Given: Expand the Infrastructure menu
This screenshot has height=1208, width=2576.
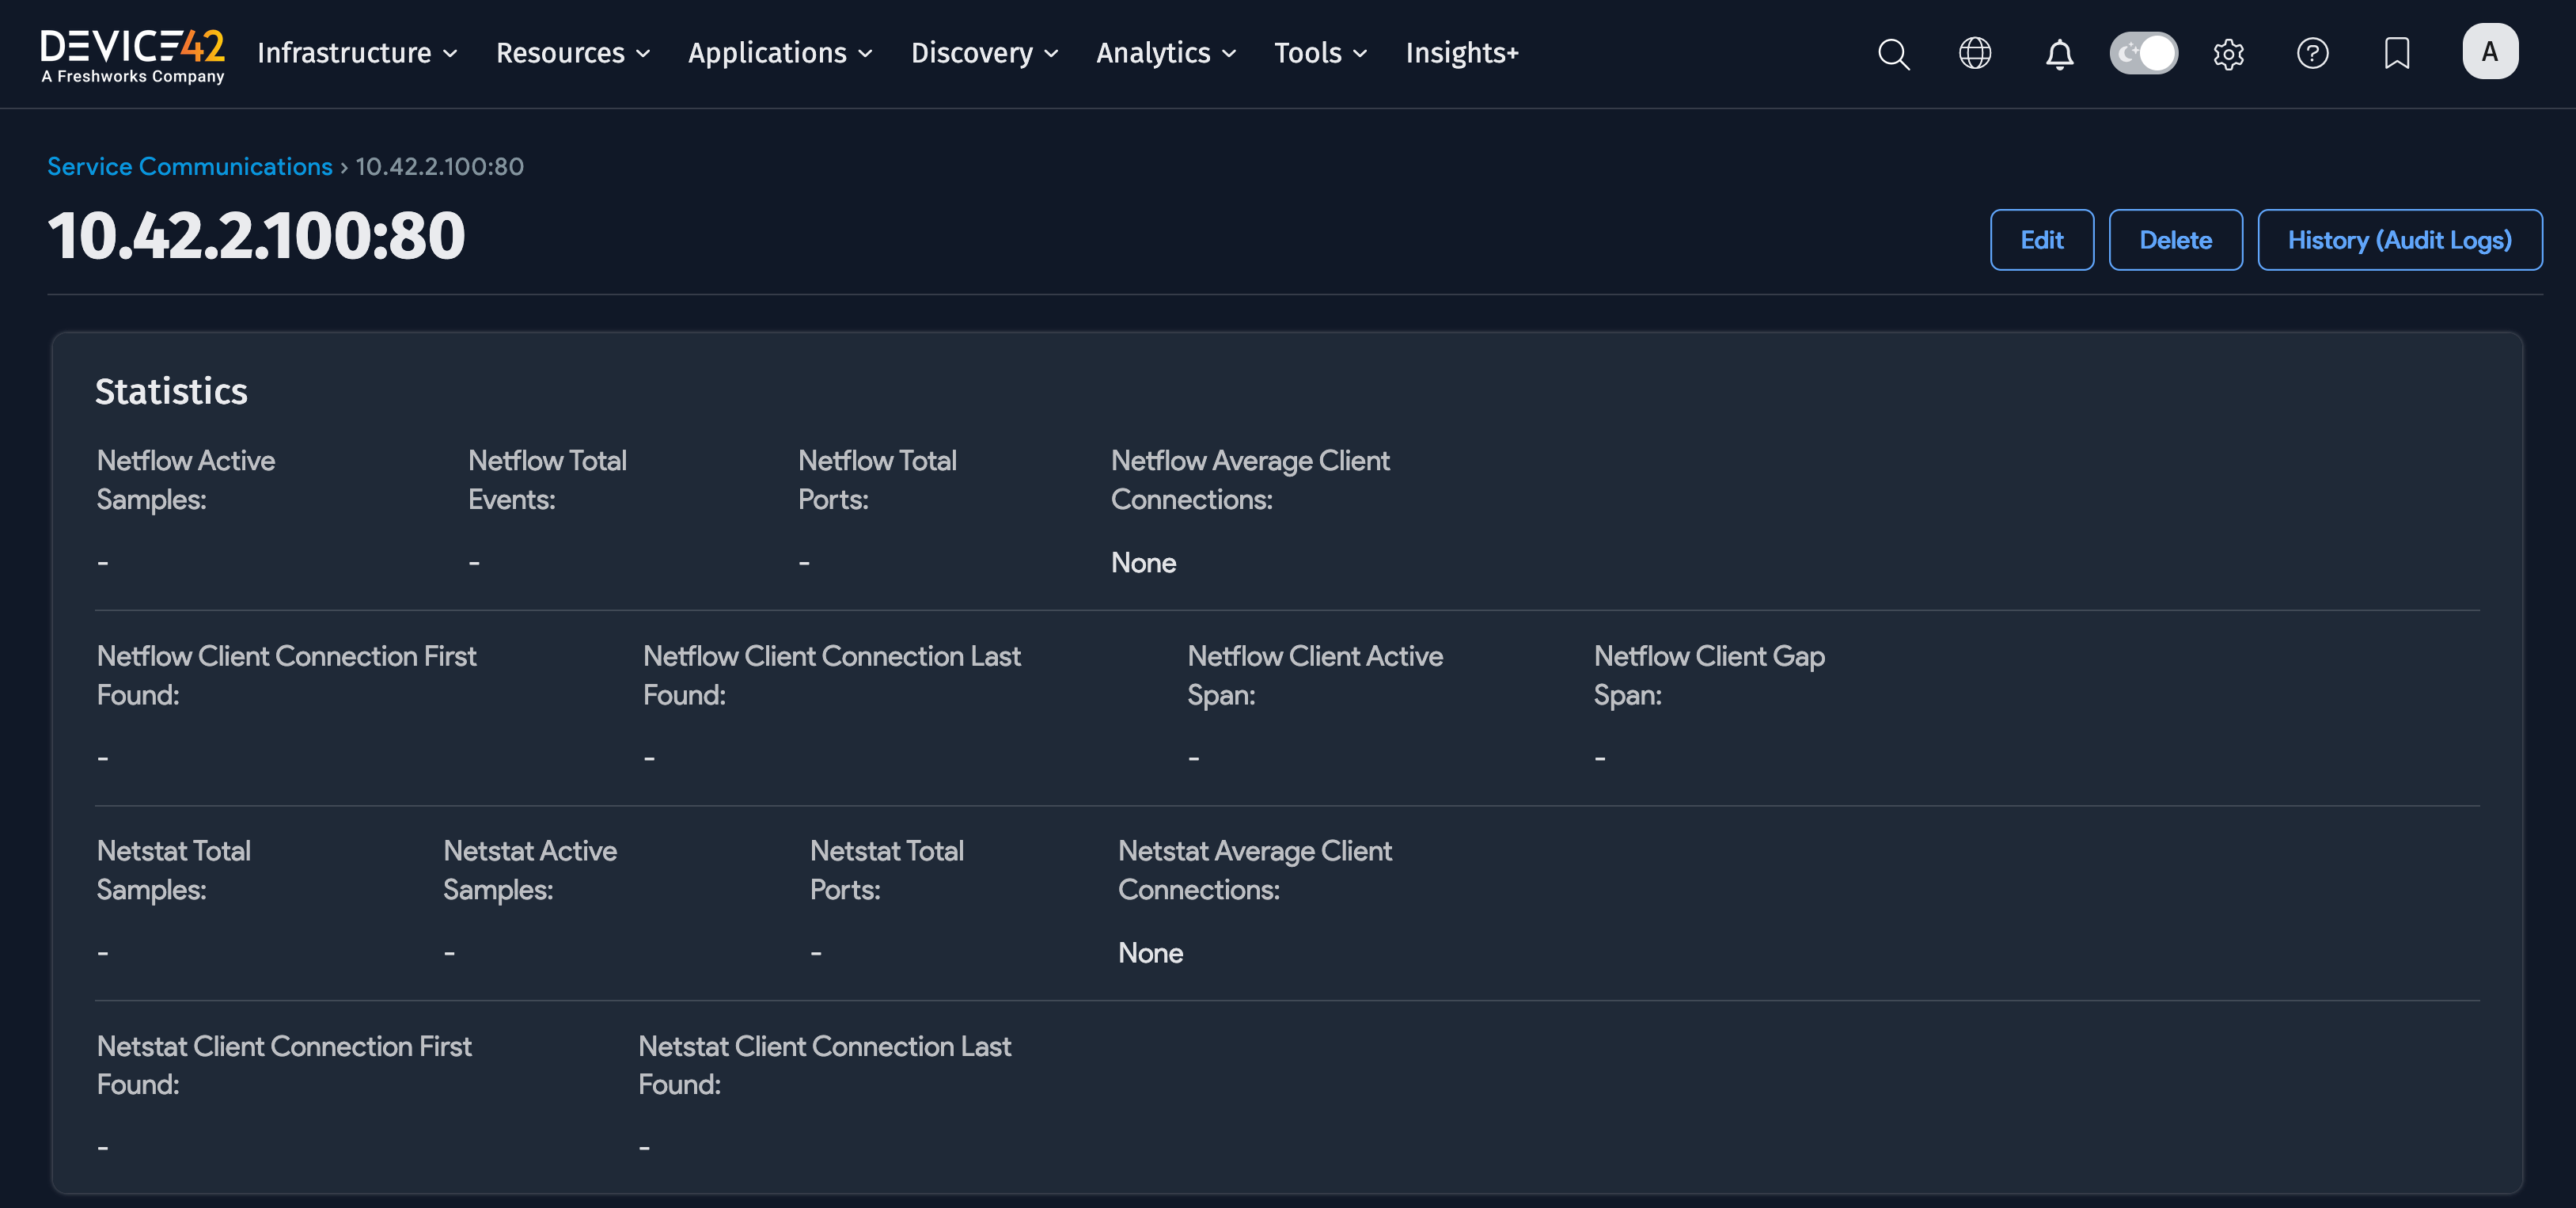Looking at the screenshot, I should [x=357, y=53].
